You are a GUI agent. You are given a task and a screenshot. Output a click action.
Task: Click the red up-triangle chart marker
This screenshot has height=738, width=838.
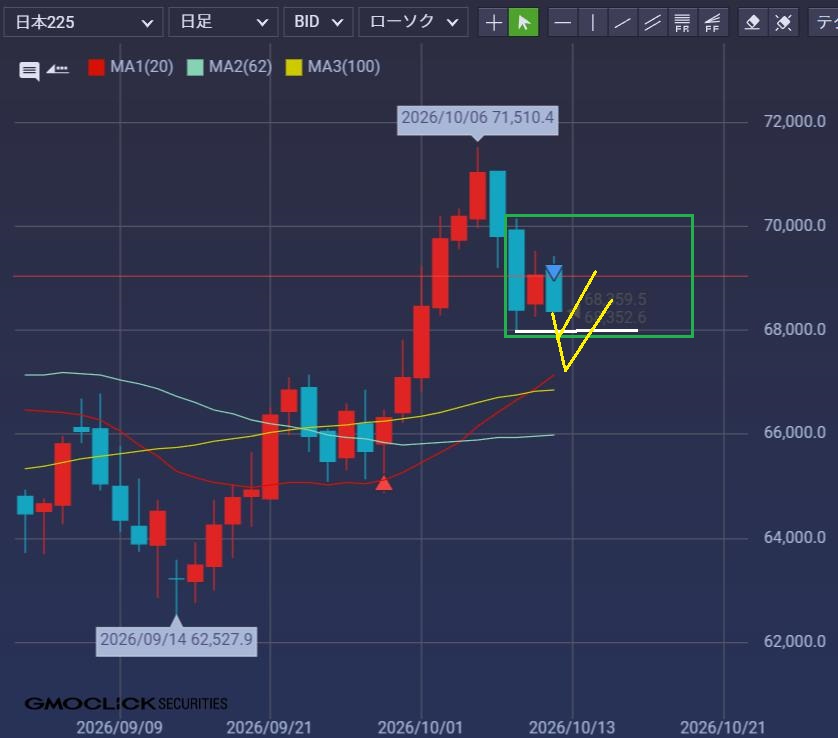point(384,484)
